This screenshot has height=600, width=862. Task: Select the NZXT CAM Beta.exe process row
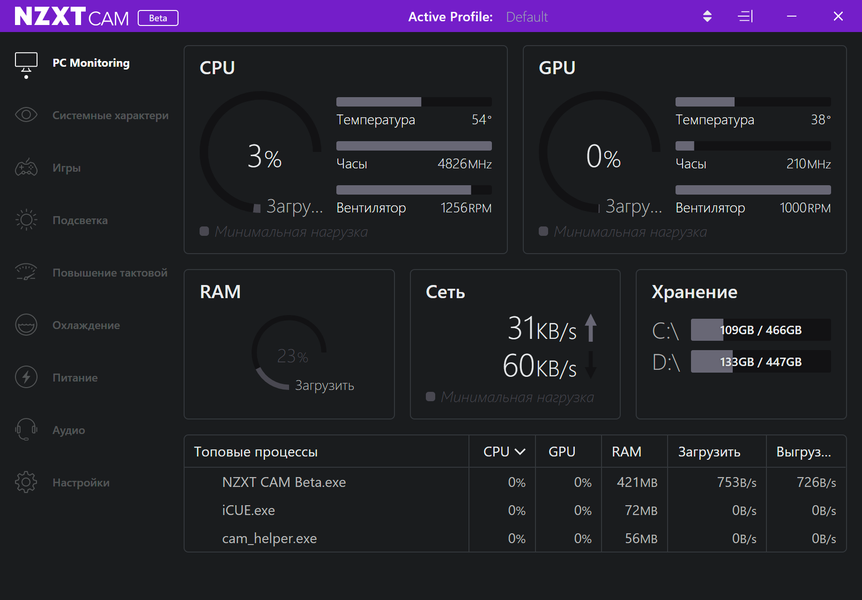click(x=284, y=482)
